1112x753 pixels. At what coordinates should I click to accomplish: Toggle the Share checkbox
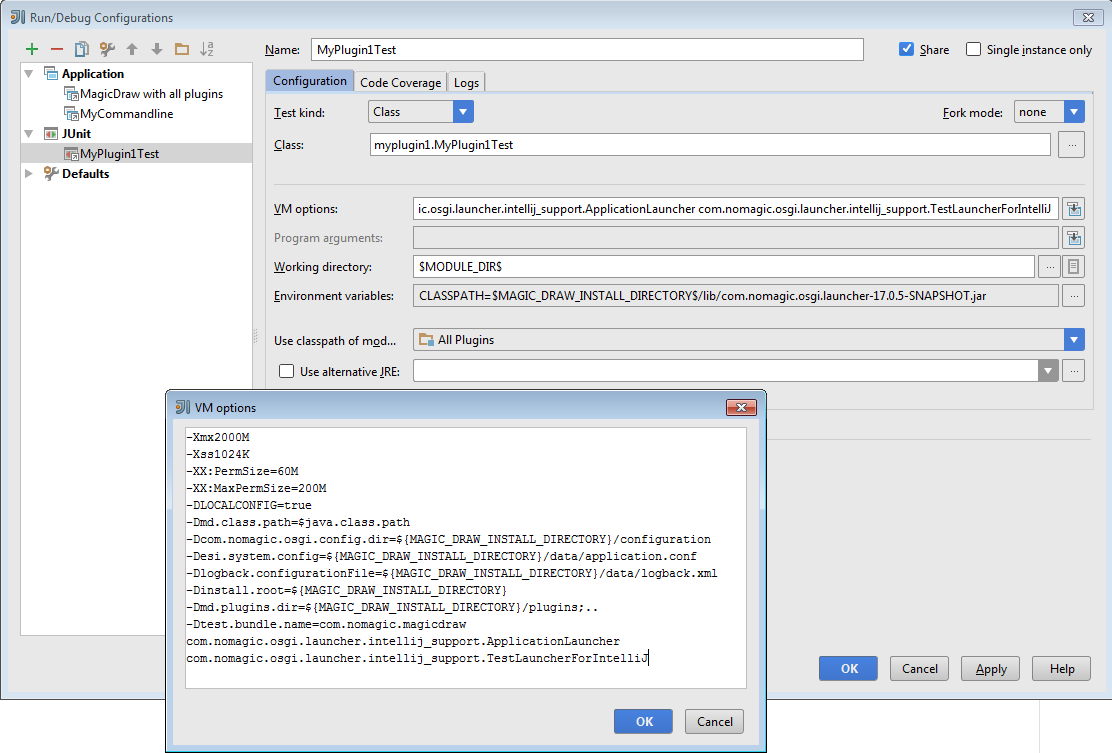pos(907,49)
